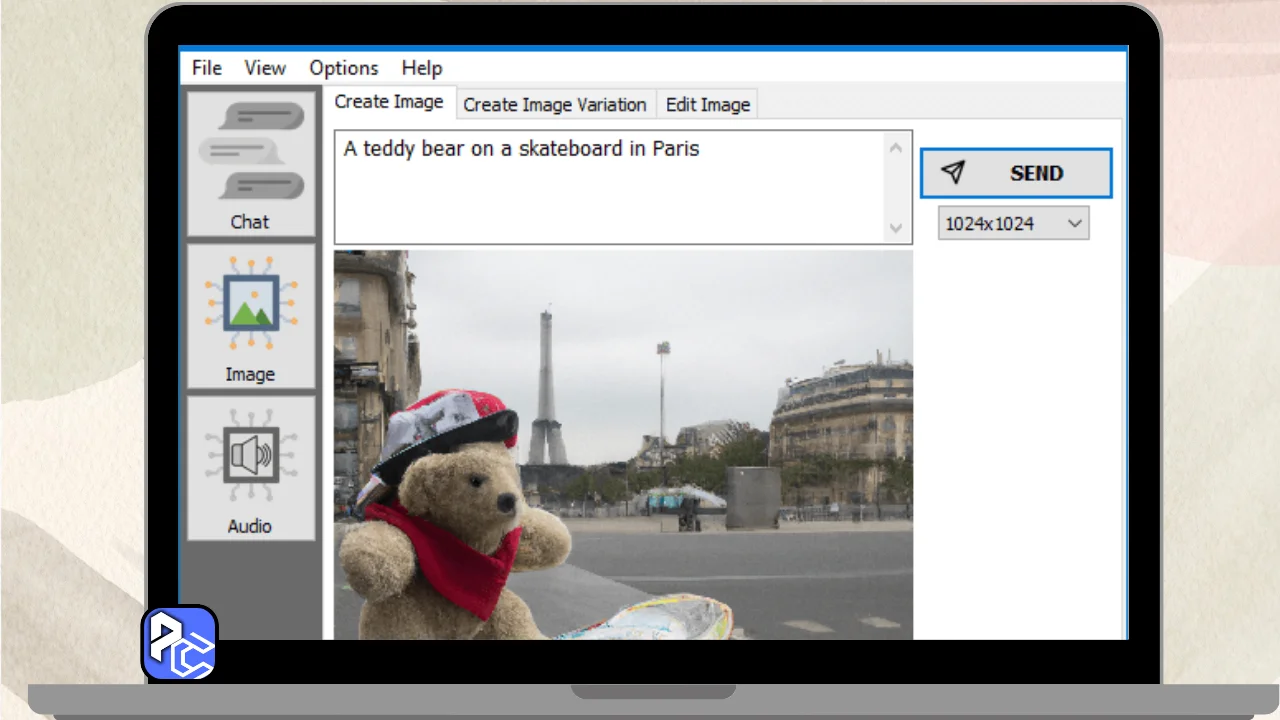Image resolution: width=1280 pixels, height=720 pixels.
Task: Switch to the Audio tool icon
Action: [x=250, y=469]
